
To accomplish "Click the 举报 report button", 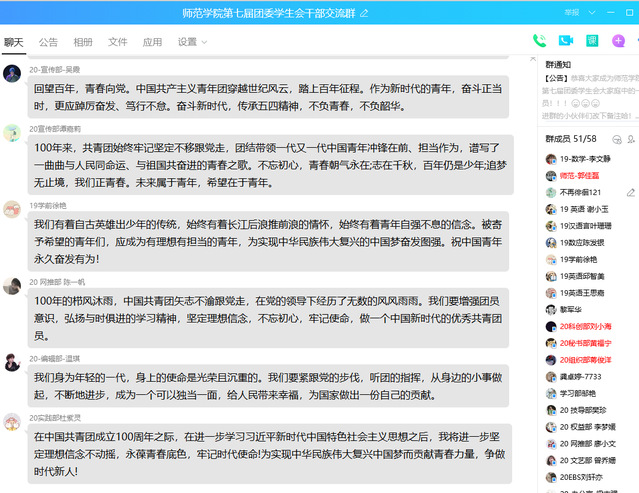I will pyautogui.click(x=572, y=13).
